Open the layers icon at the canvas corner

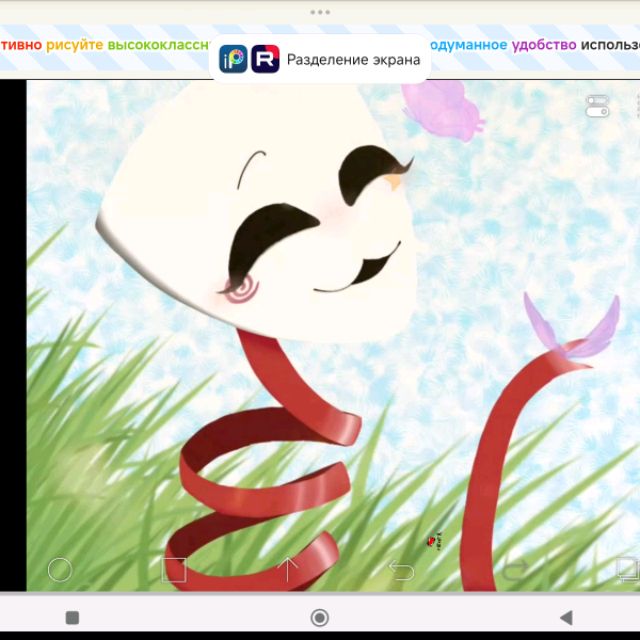point(627,569)
